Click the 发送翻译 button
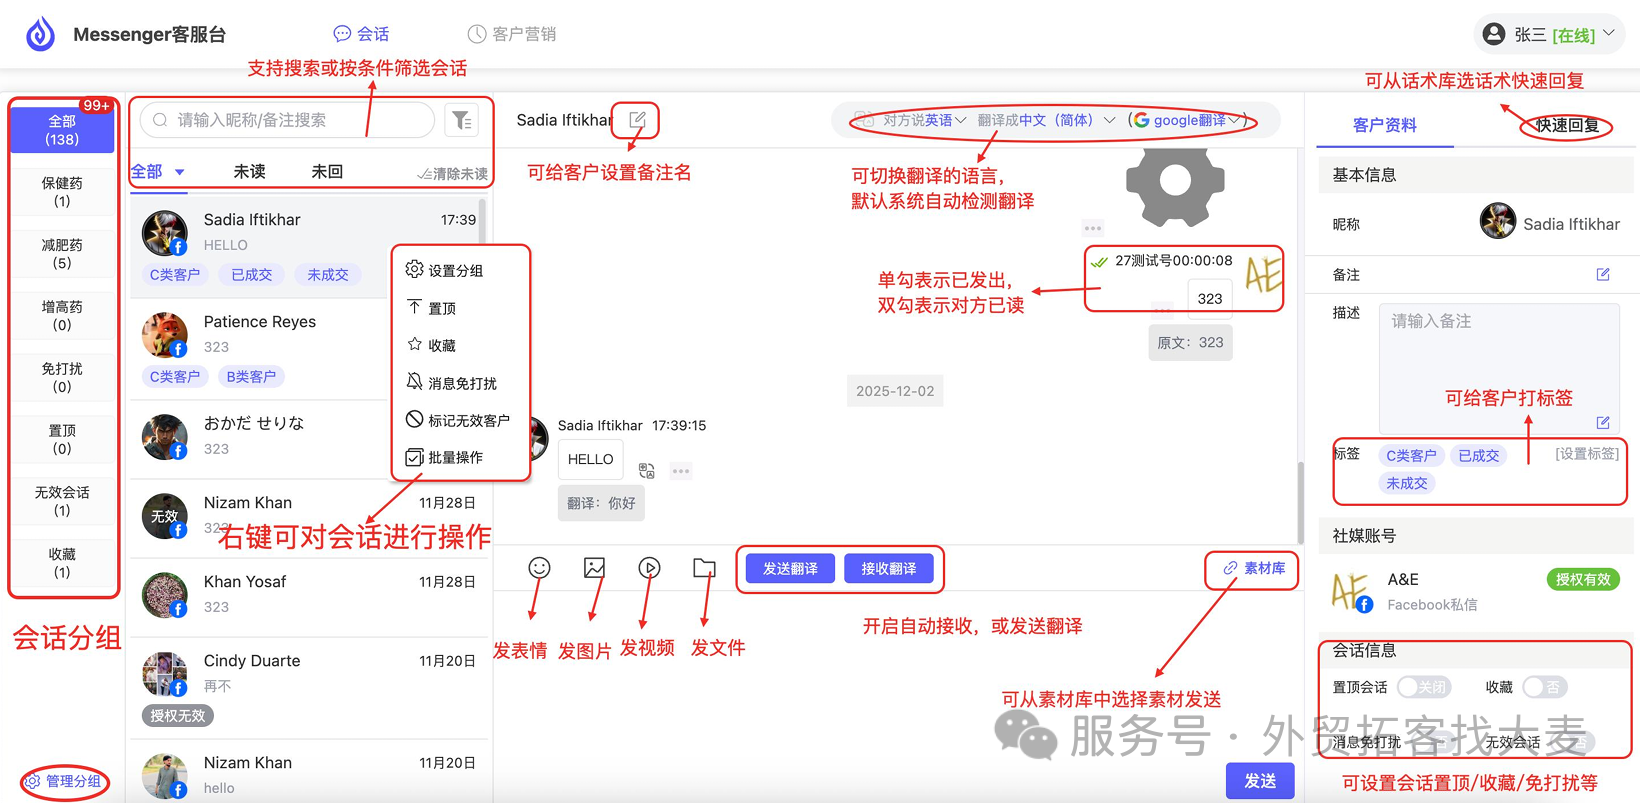Viewport: 1640px width, 803px height. [790, 568]
